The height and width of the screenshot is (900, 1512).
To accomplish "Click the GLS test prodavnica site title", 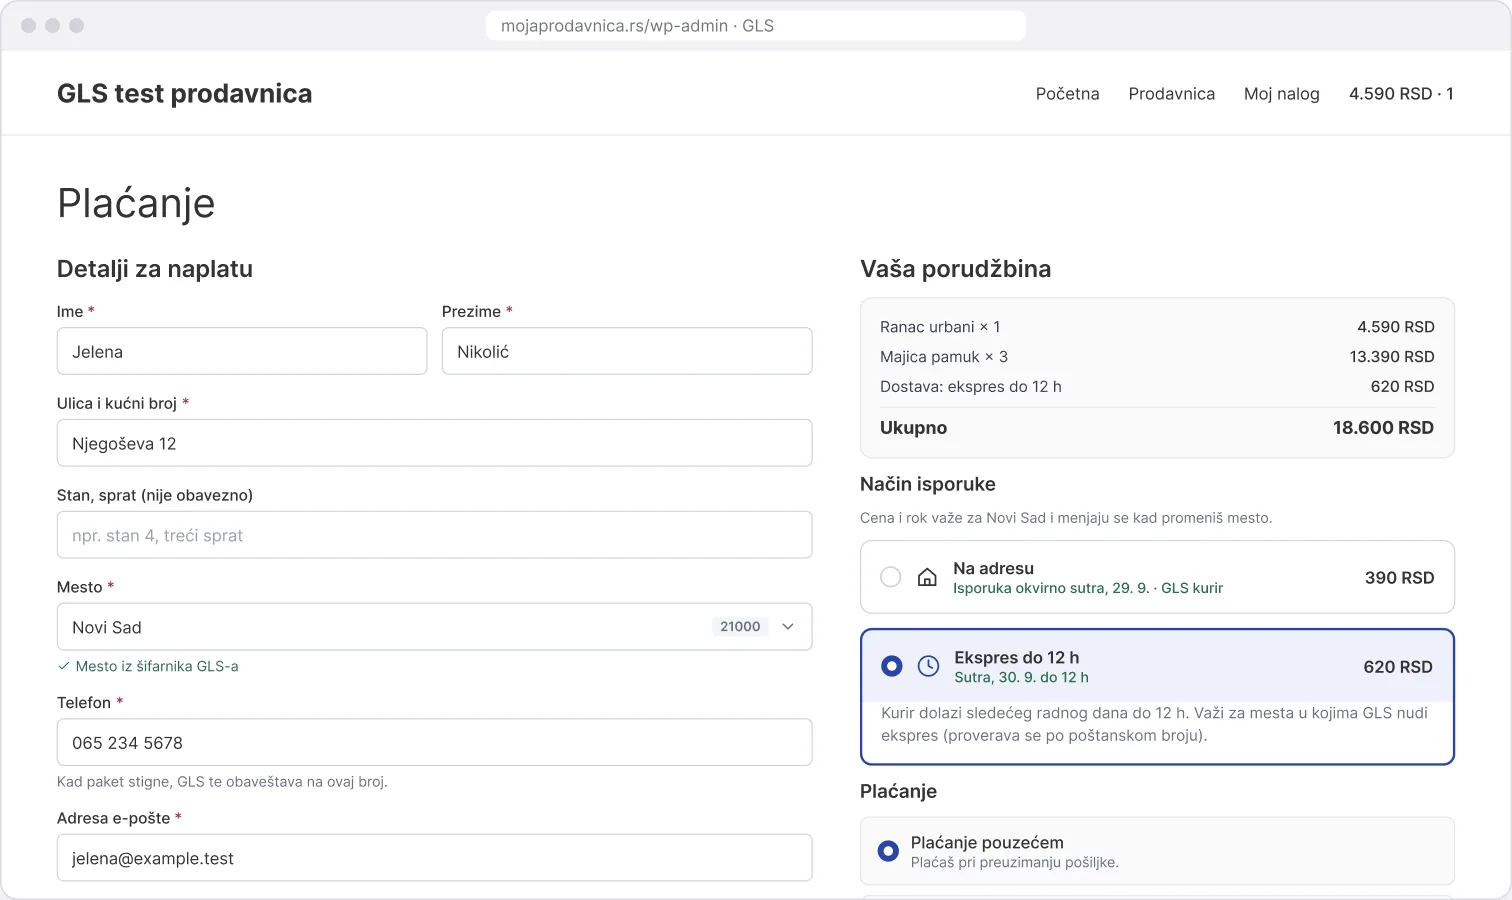I will pos(185,94).
